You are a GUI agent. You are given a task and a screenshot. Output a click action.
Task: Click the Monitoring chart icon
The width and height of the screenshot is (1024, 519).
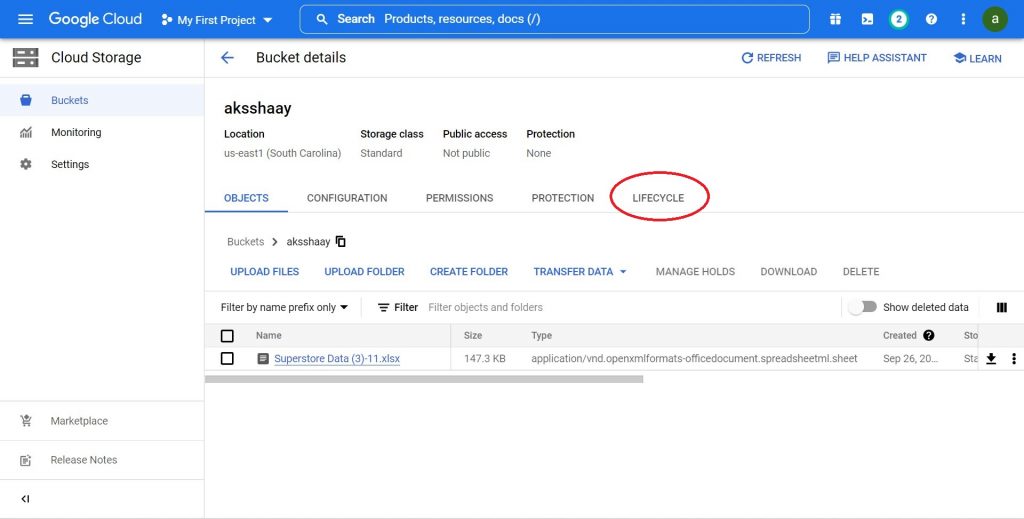click(25, 133)
